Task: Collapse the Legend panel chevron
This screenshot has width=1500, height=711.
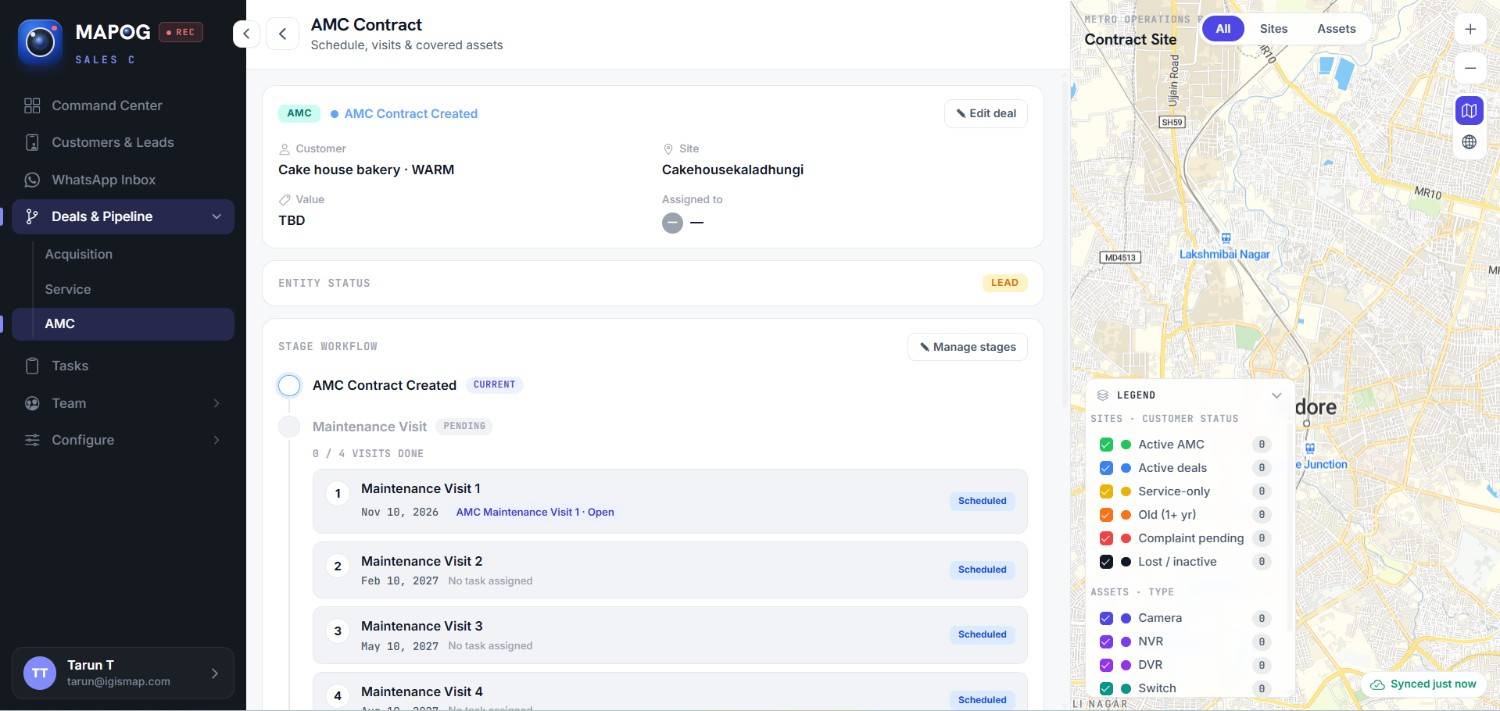Action: coord(1276,396)
